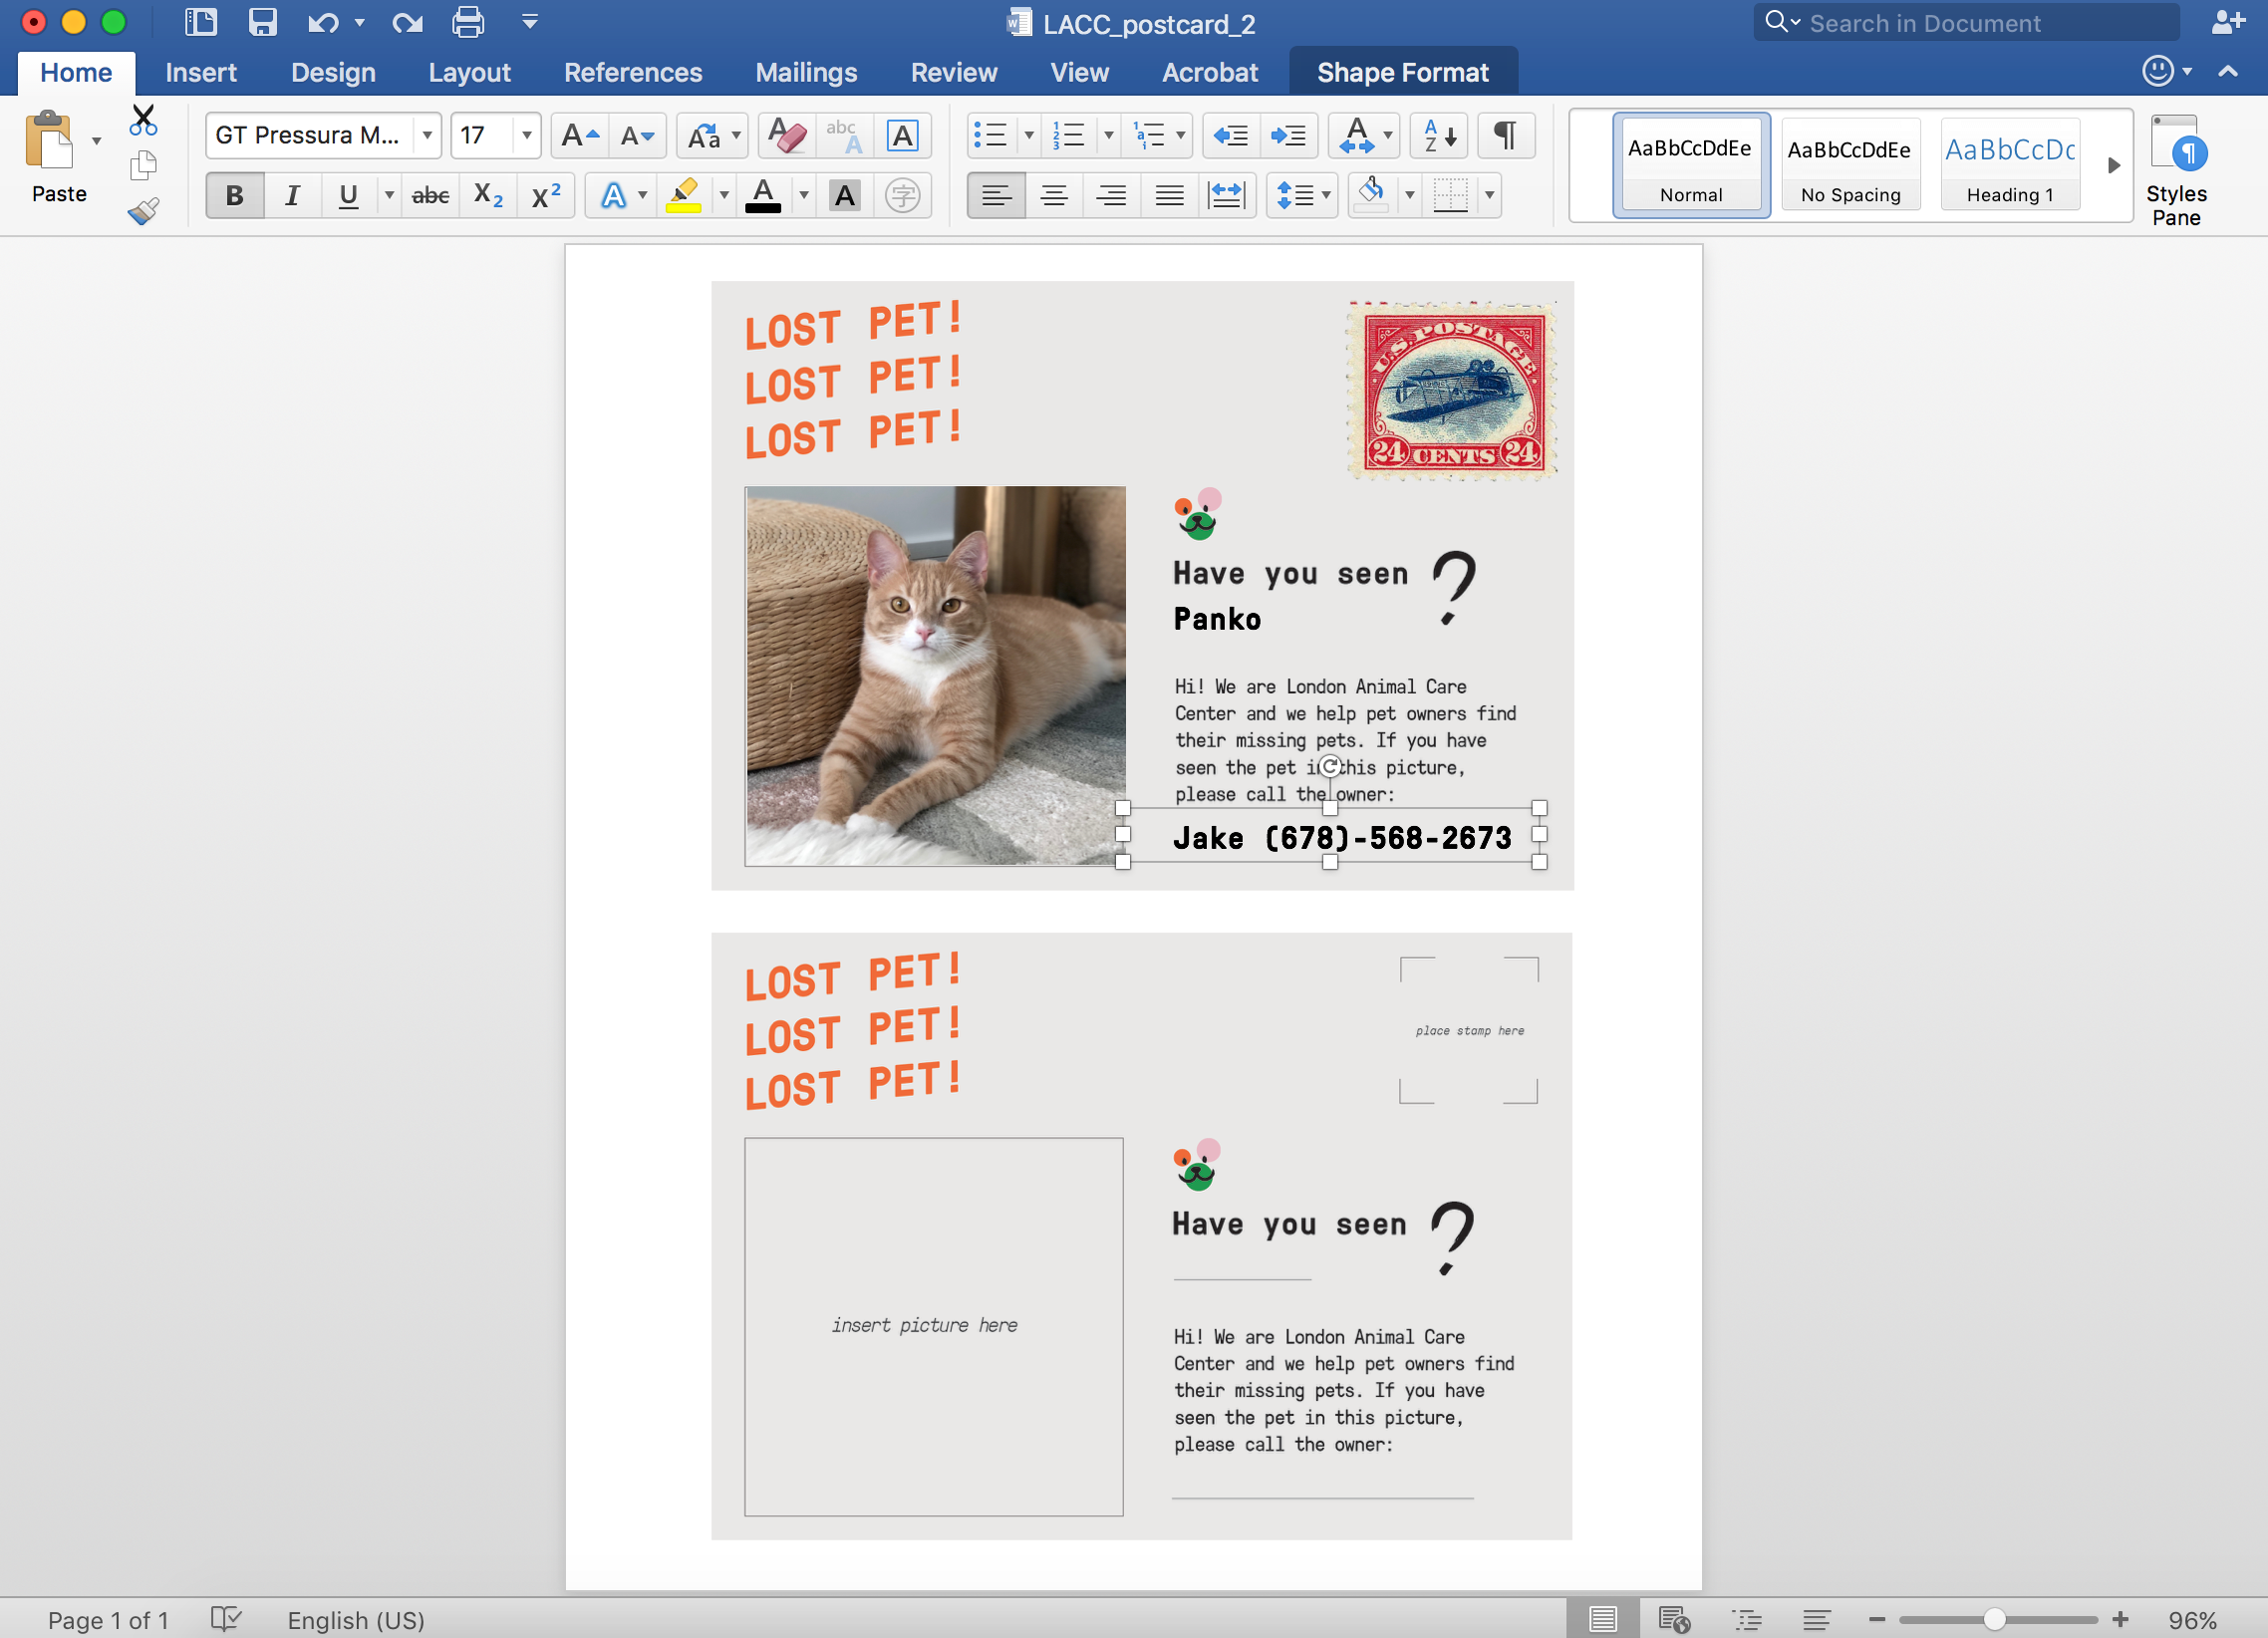
Task: Open the Design tab
Action: (x=333, y=72)
